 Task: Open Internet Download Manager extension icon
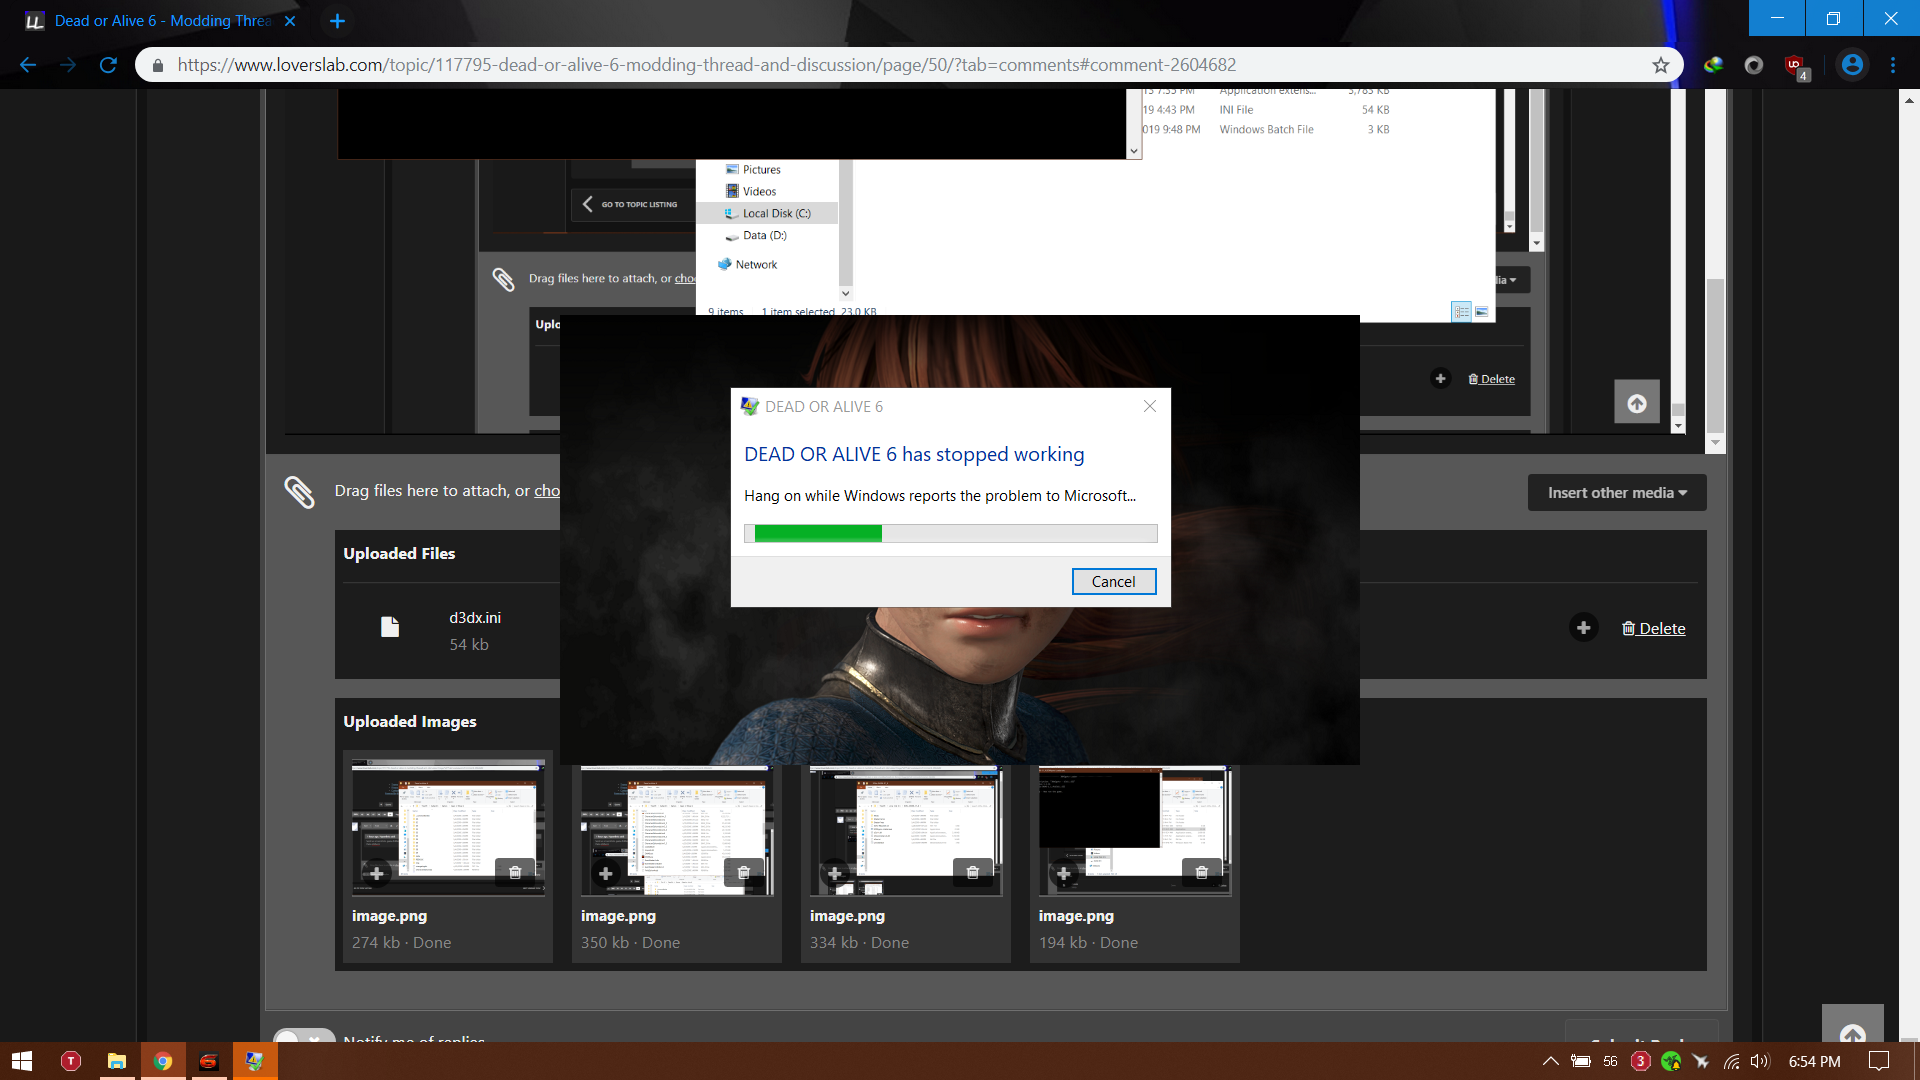click(1714, 65)
